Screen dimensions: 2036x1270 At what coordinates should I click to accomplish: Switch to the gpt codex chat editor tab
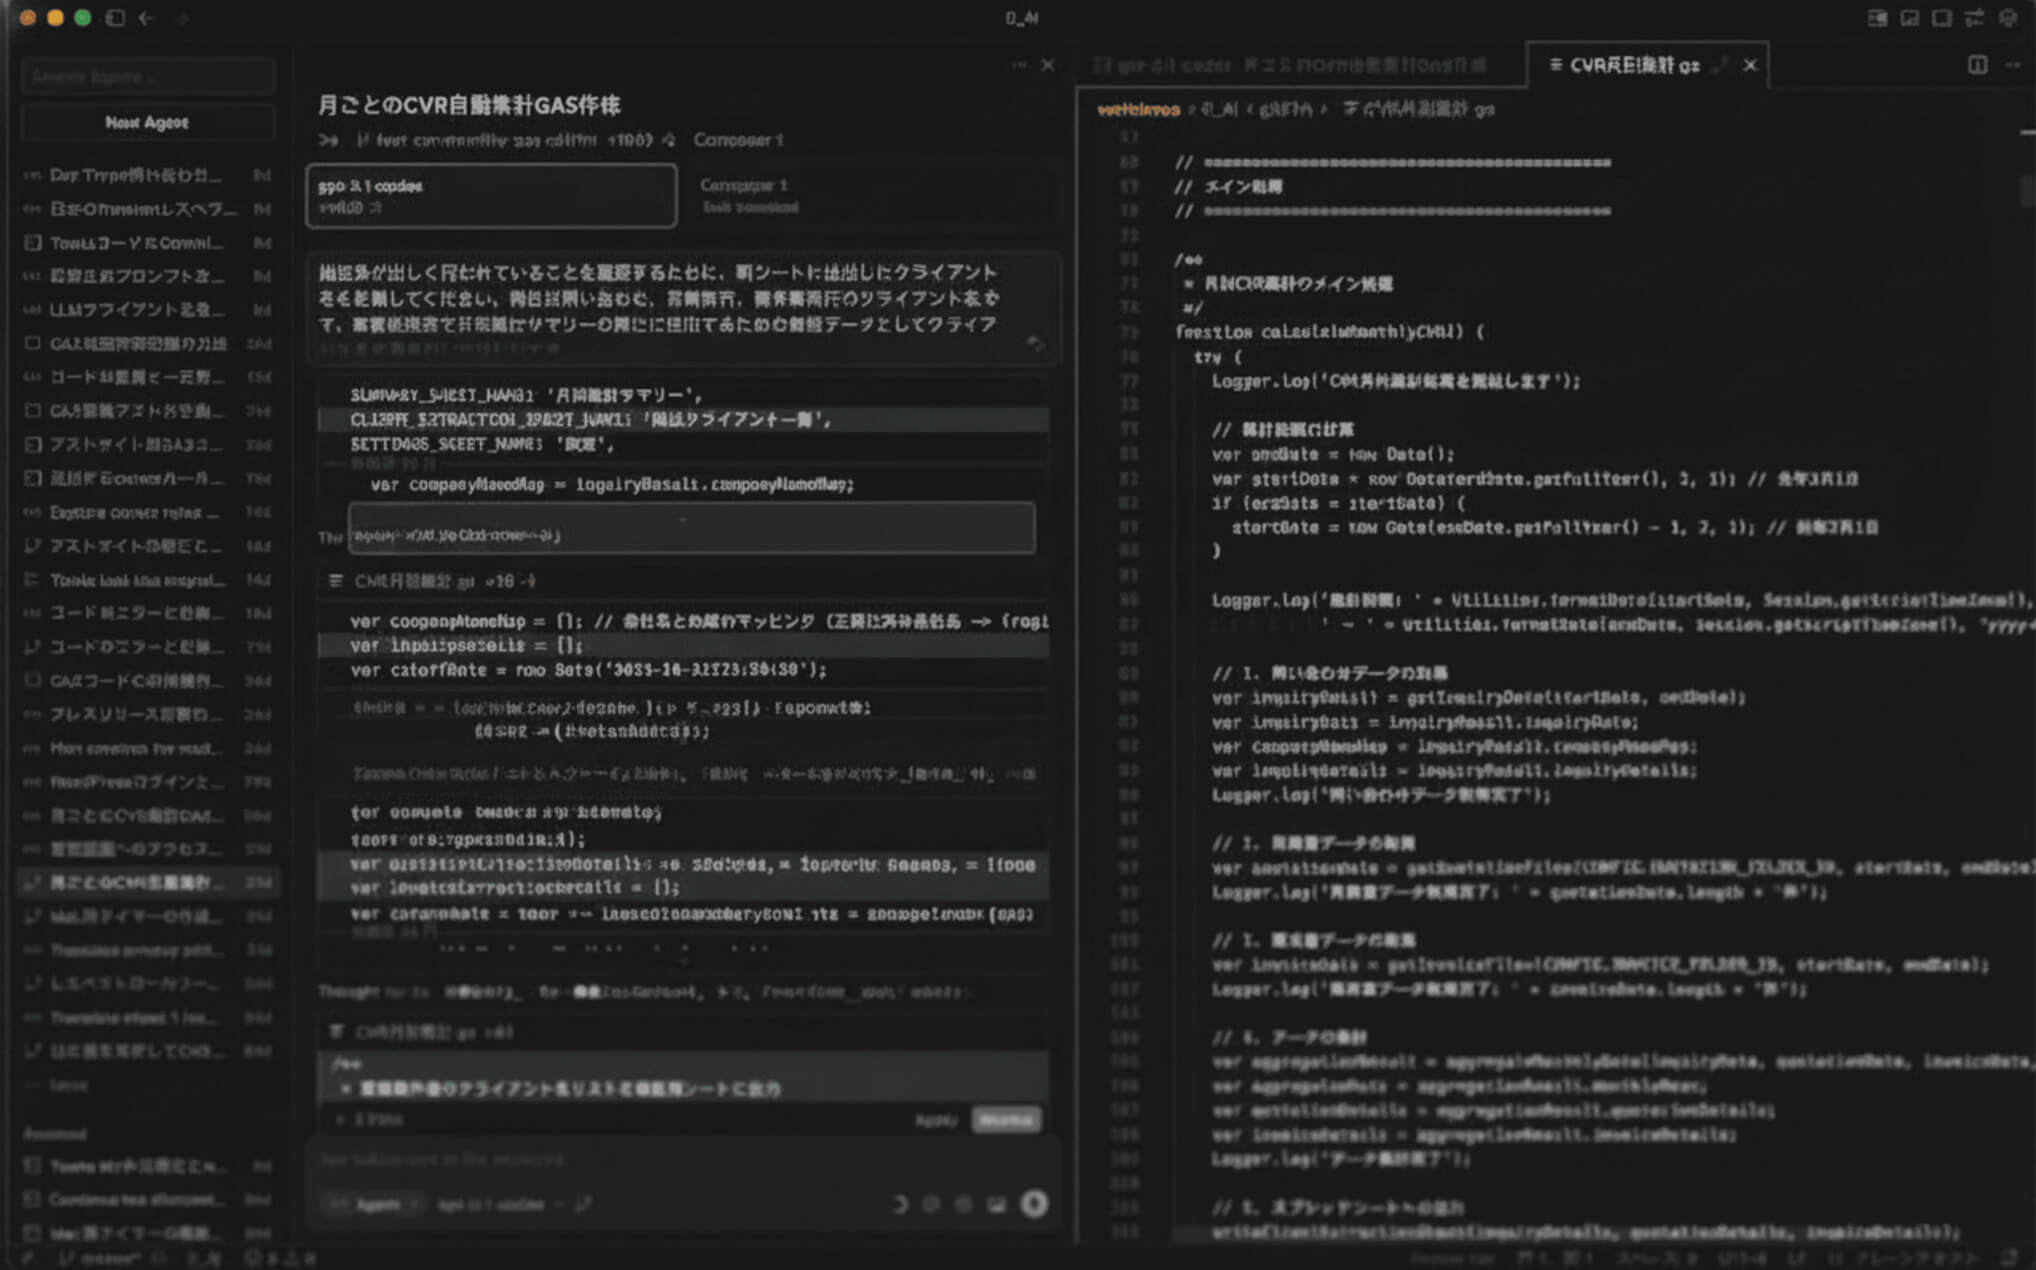pyautogui.click(x=1290, y=65)
